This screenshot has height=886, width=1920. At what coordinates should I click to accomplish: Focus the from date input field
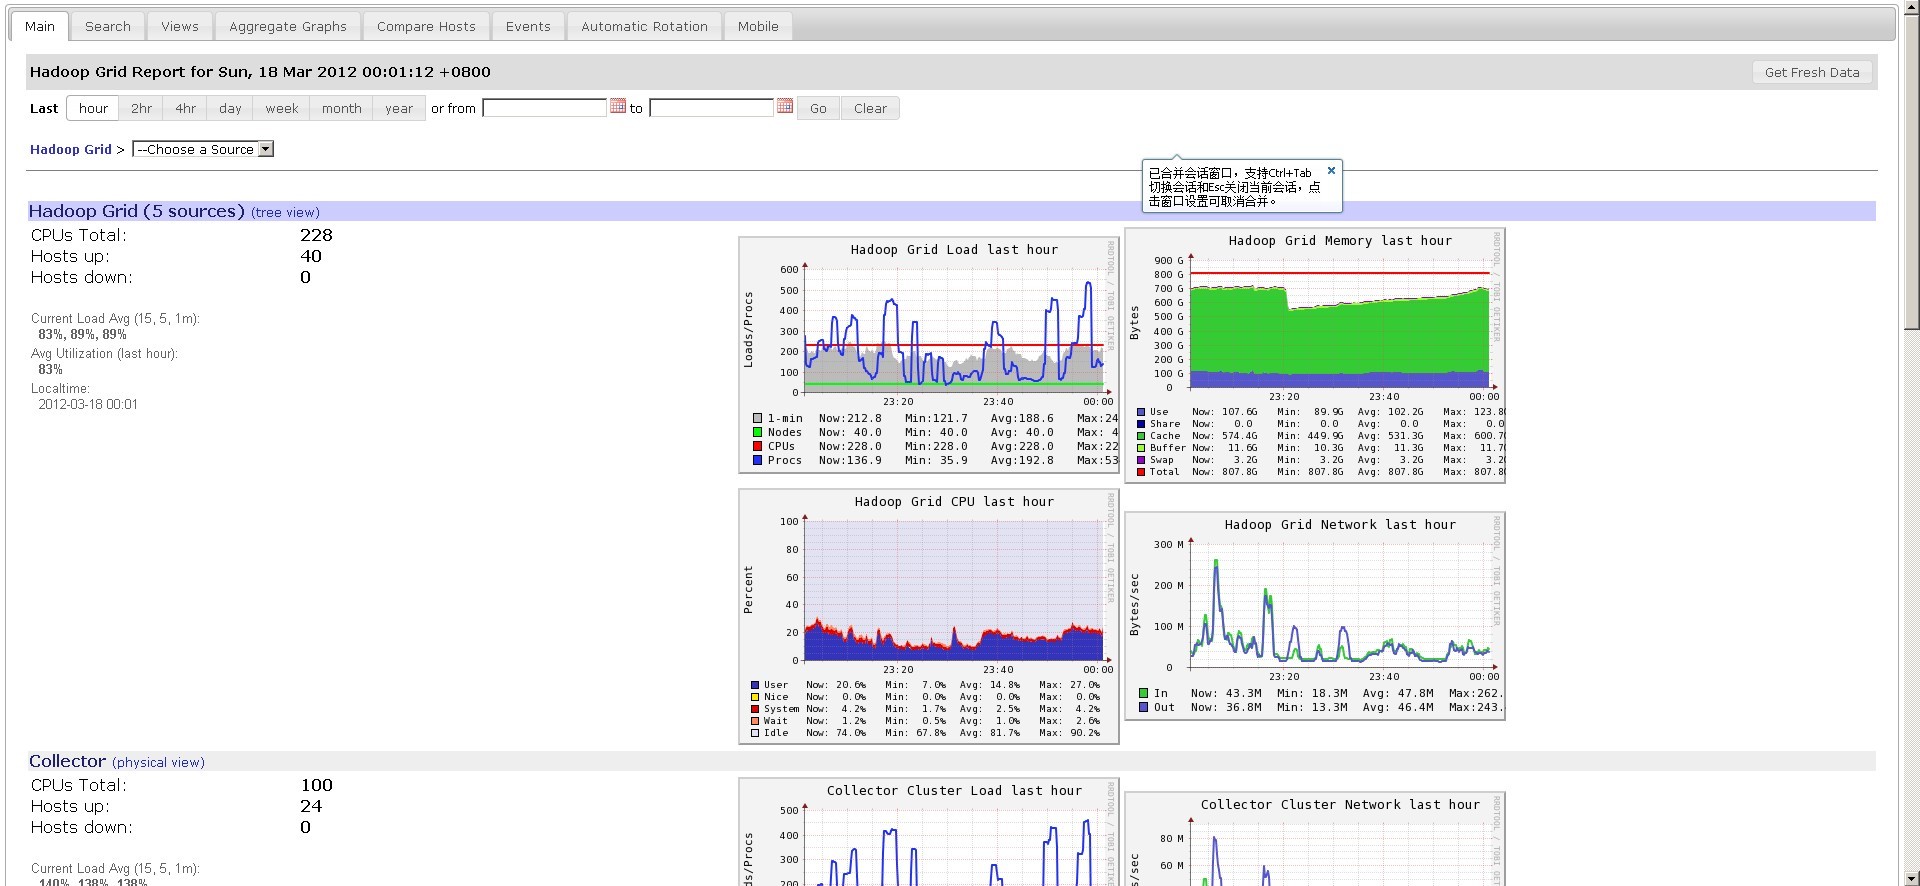click(544, 107)
